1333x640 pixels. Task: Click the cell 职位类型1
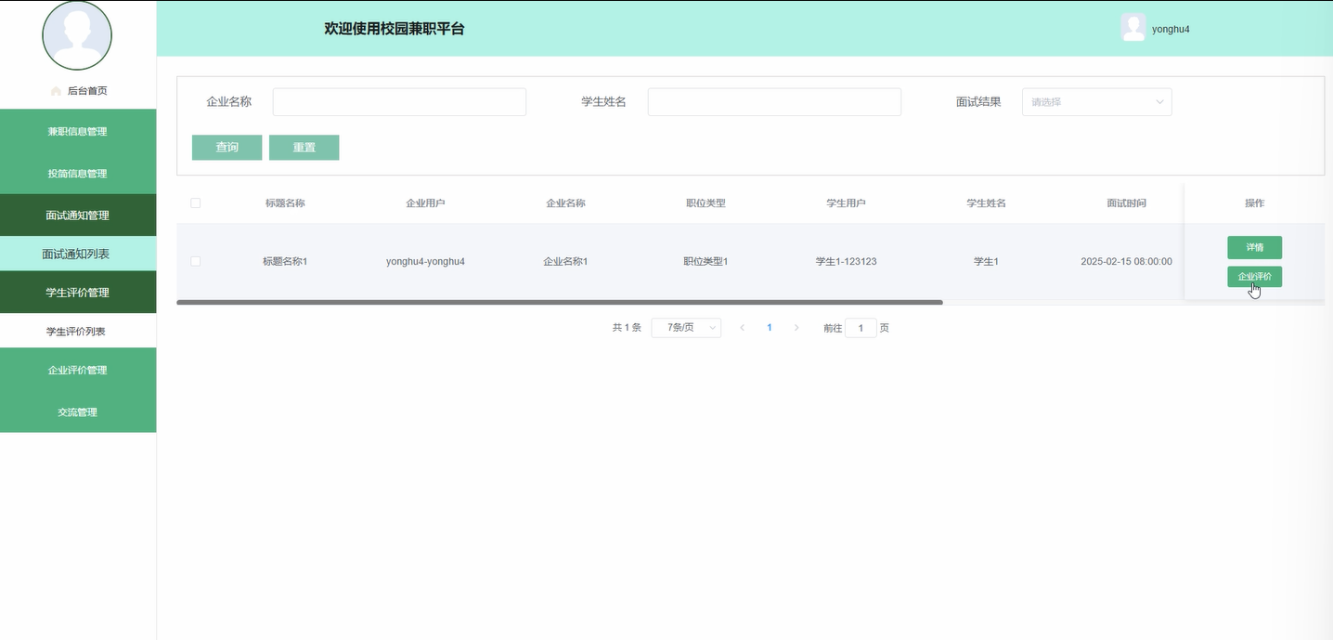click(705, 262)
